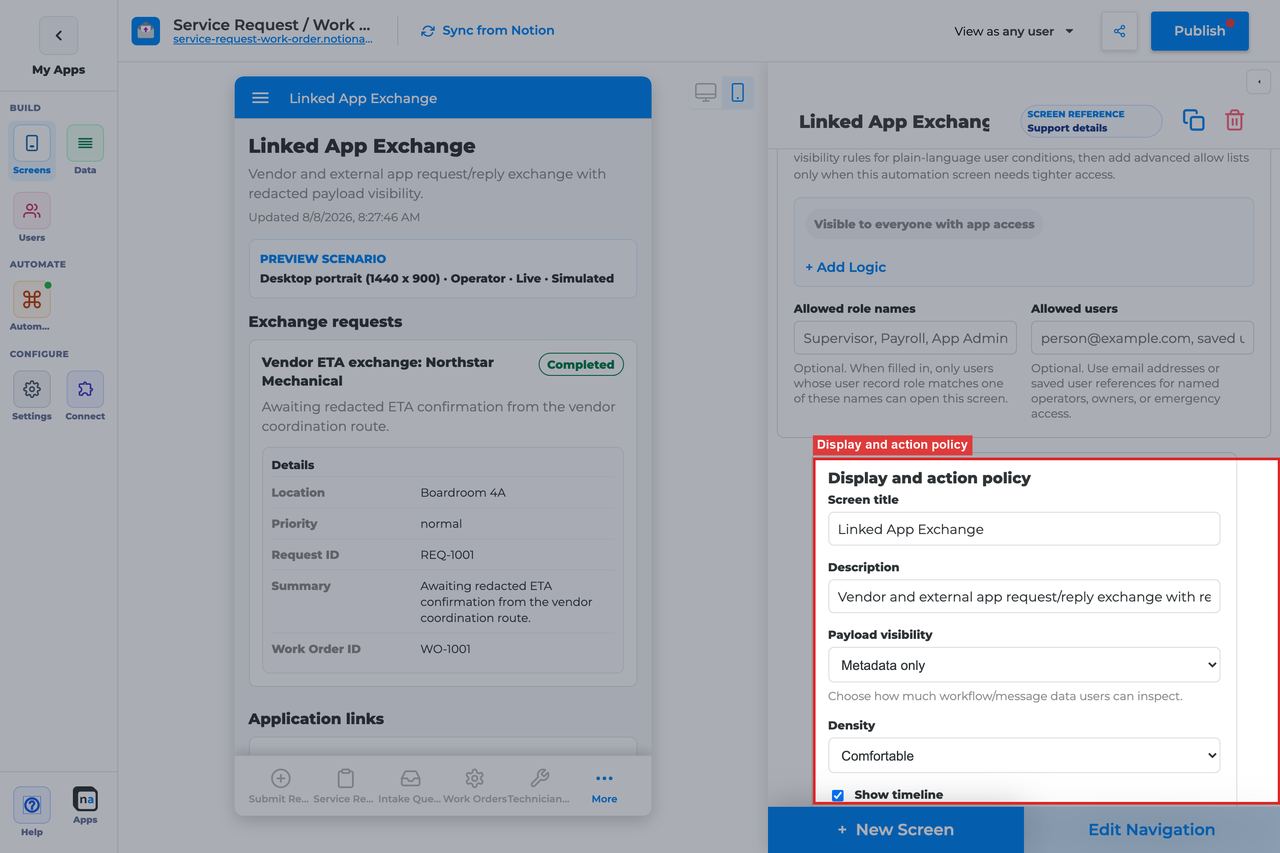Open the More tab in preview

604,786
